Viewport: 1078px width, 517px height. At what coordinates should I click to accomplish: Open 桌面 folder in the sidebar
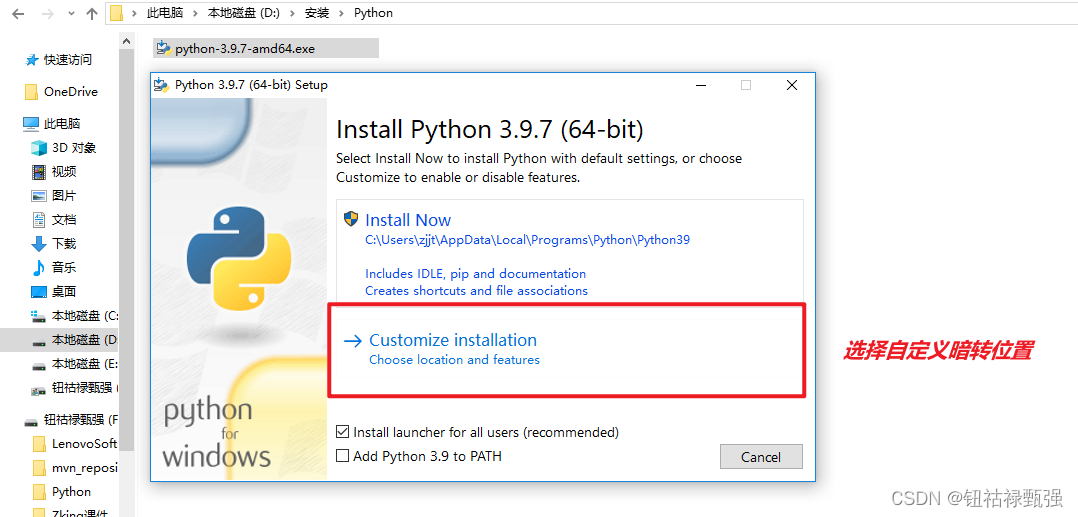[64, 292]
